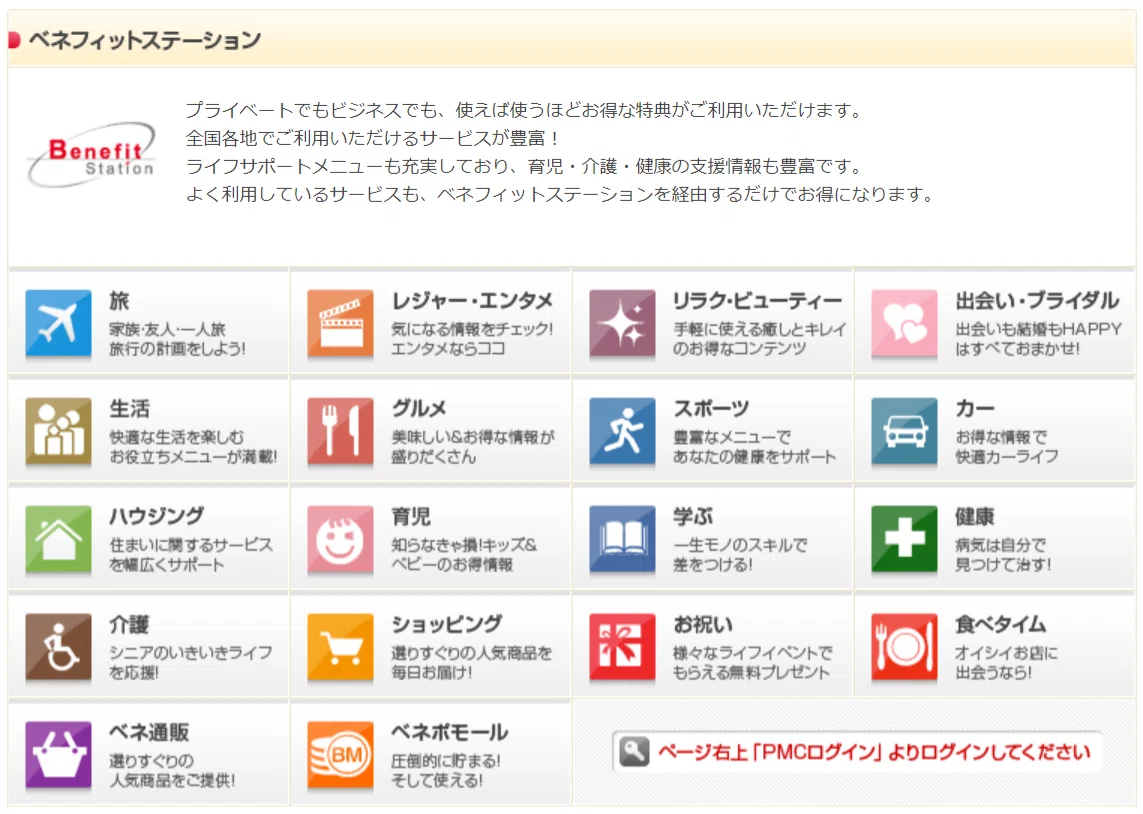1143x814 pixels.
Task: Click intro line 全国各地でご利用いただけるサービスが豊富!
Action: point(372,138)
